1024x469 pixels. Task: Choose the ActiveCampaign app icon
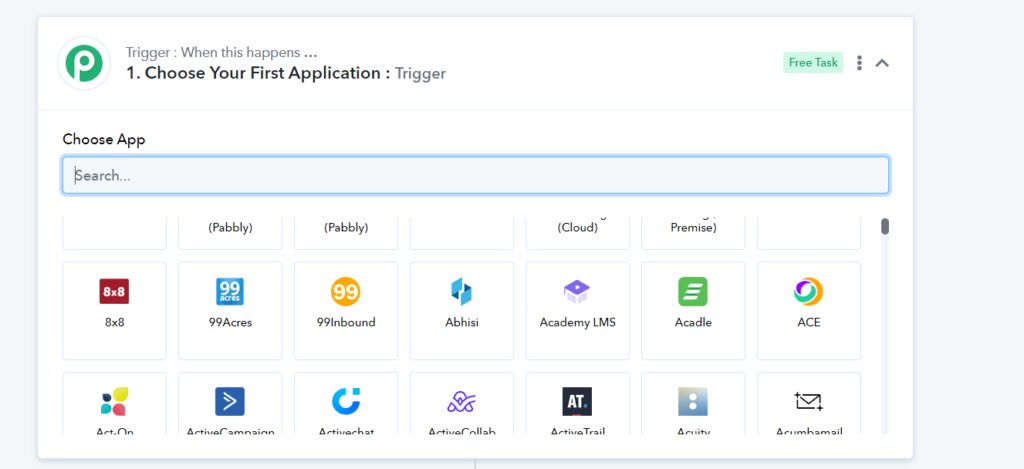click(x=230, y=402)
